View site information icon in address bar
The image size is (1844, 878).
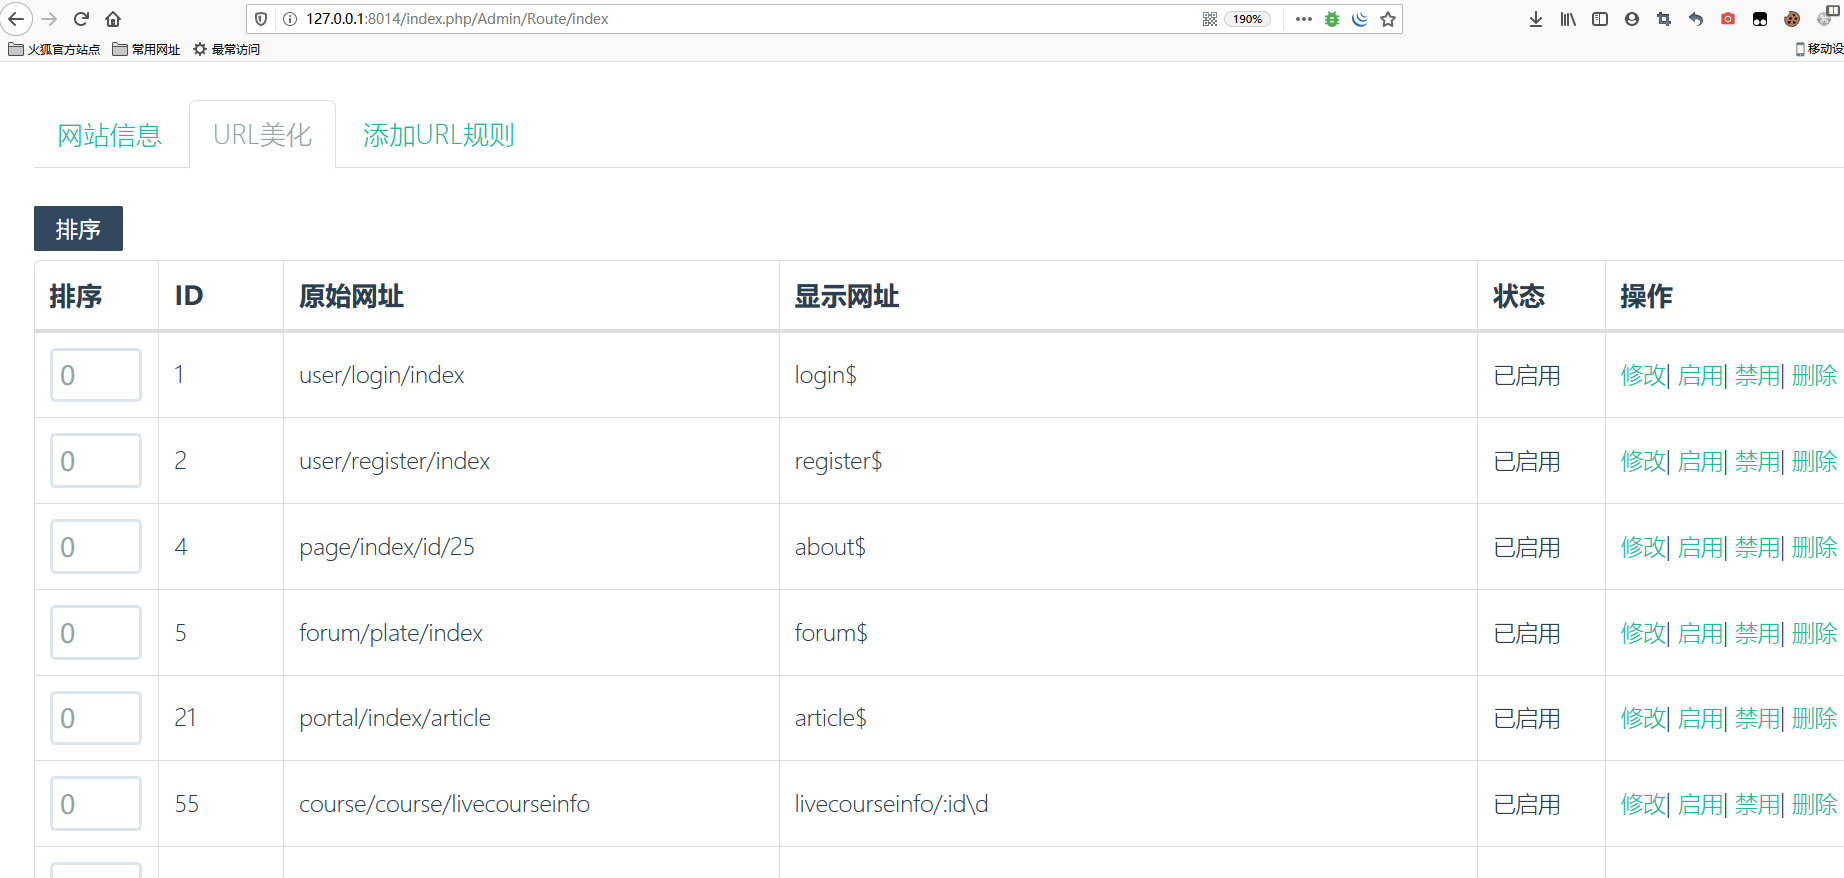click(x=290, y=19)
